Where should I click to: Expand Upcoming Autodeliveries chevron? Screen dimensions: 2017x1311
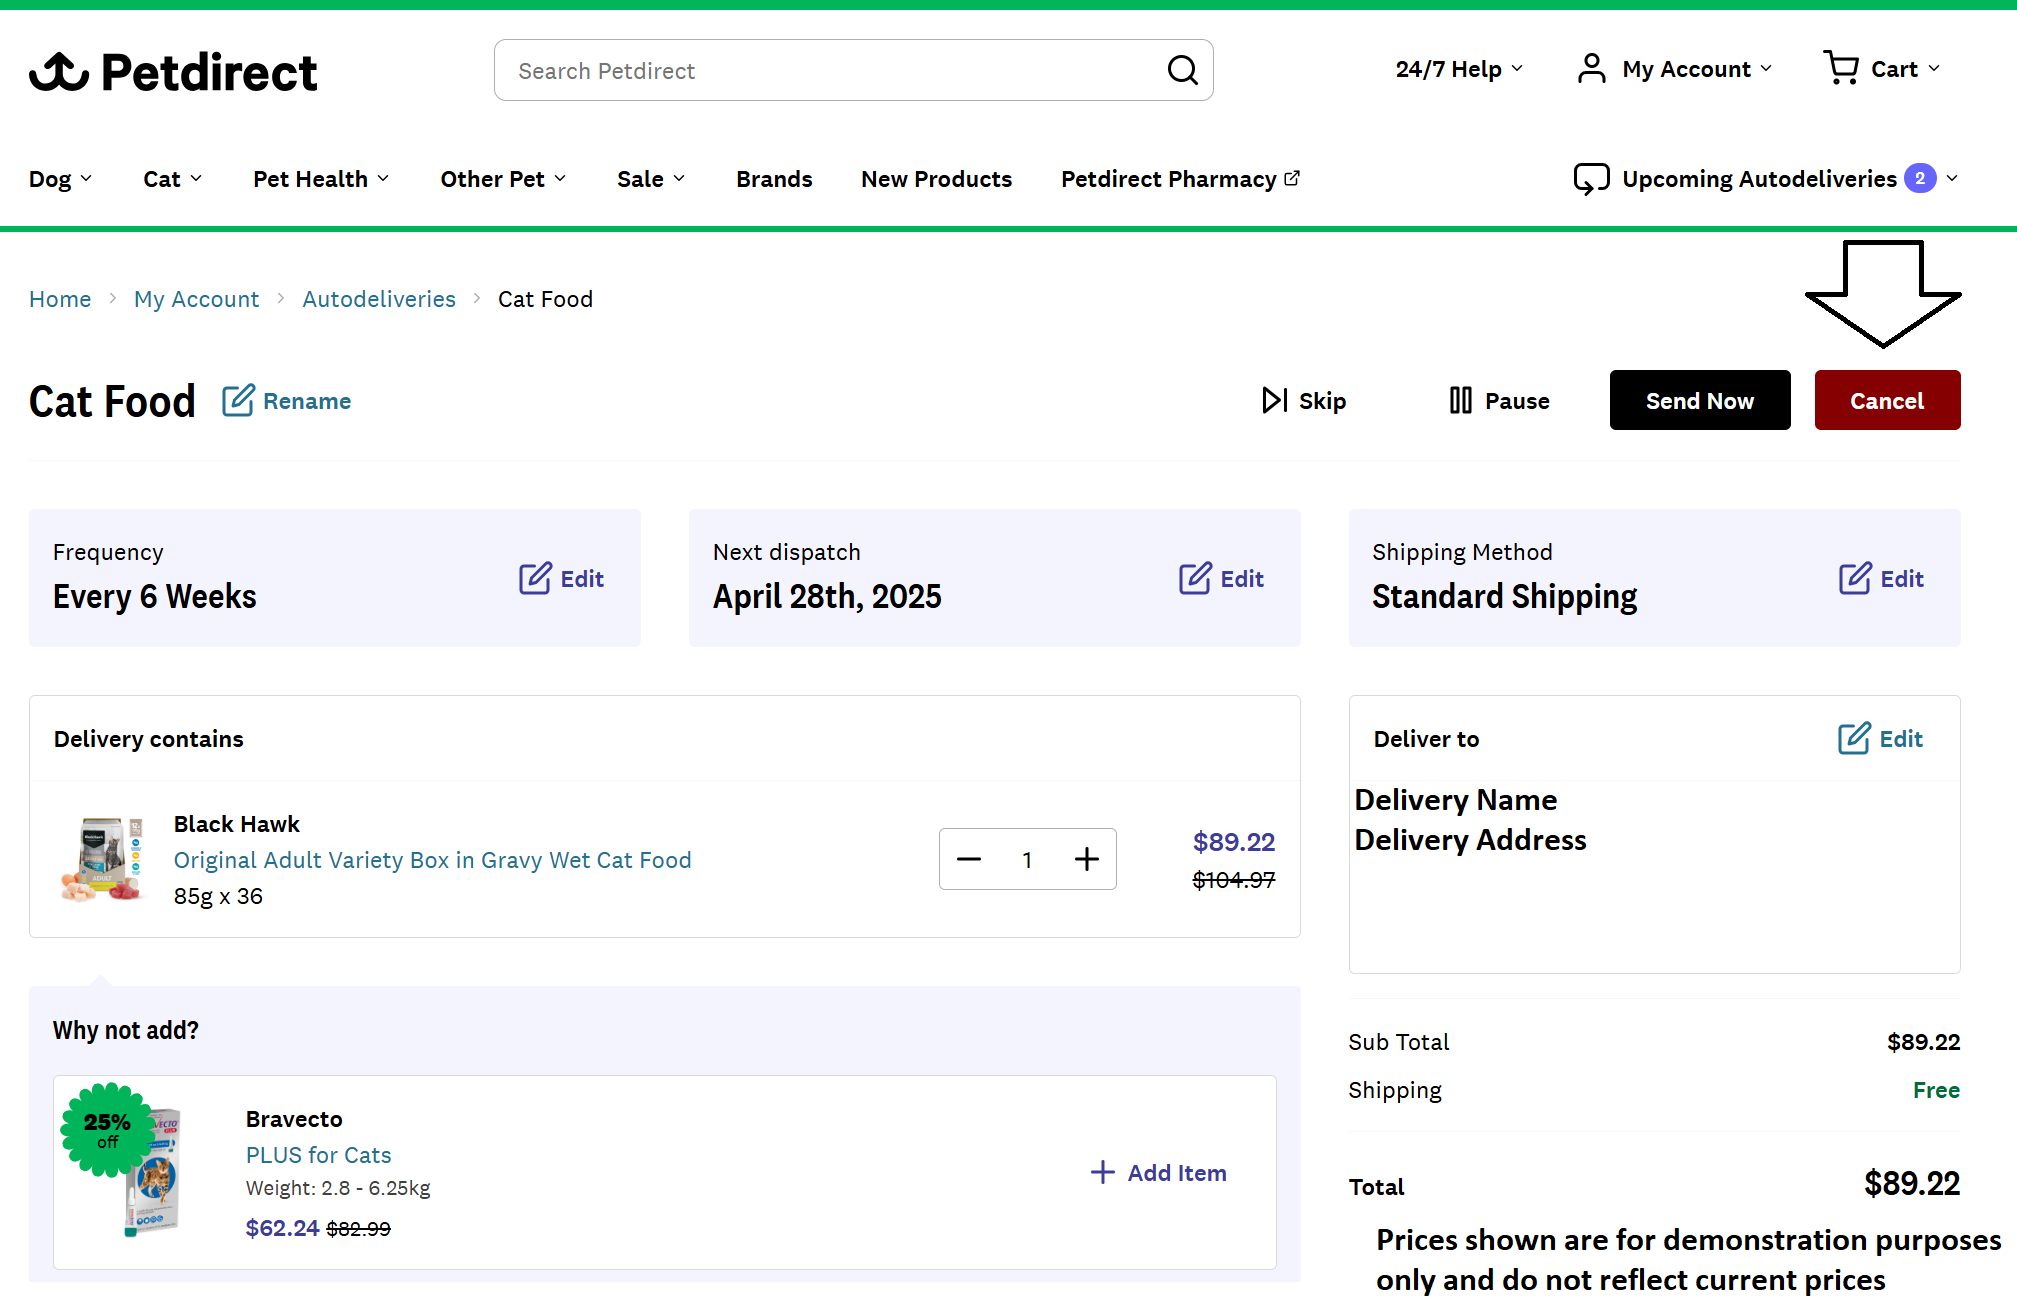pyautogui.click(x=1952, y=179)
